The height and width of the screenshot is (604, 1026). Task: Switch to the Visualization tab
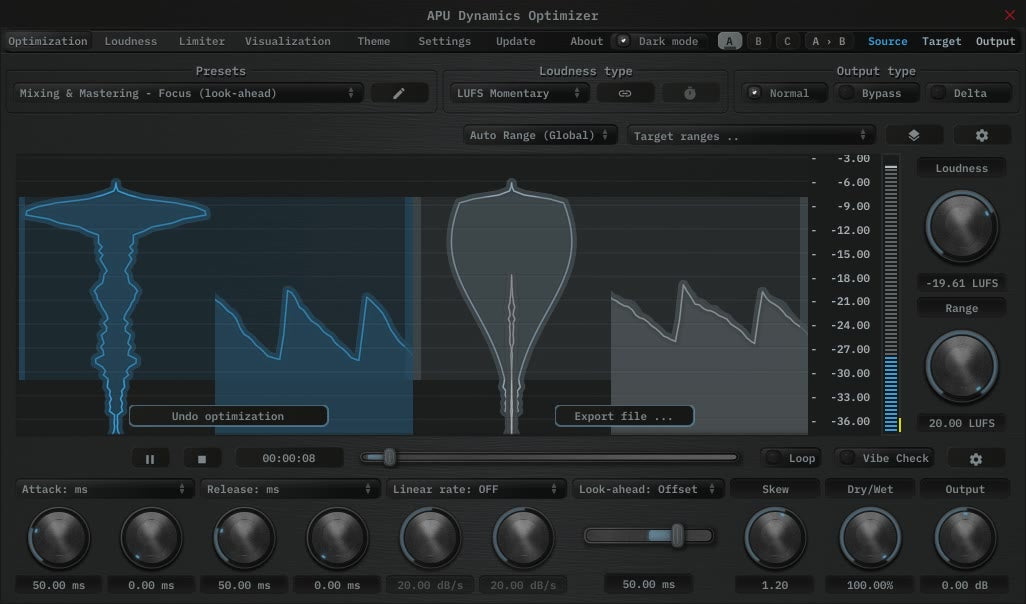coord(288,41)
